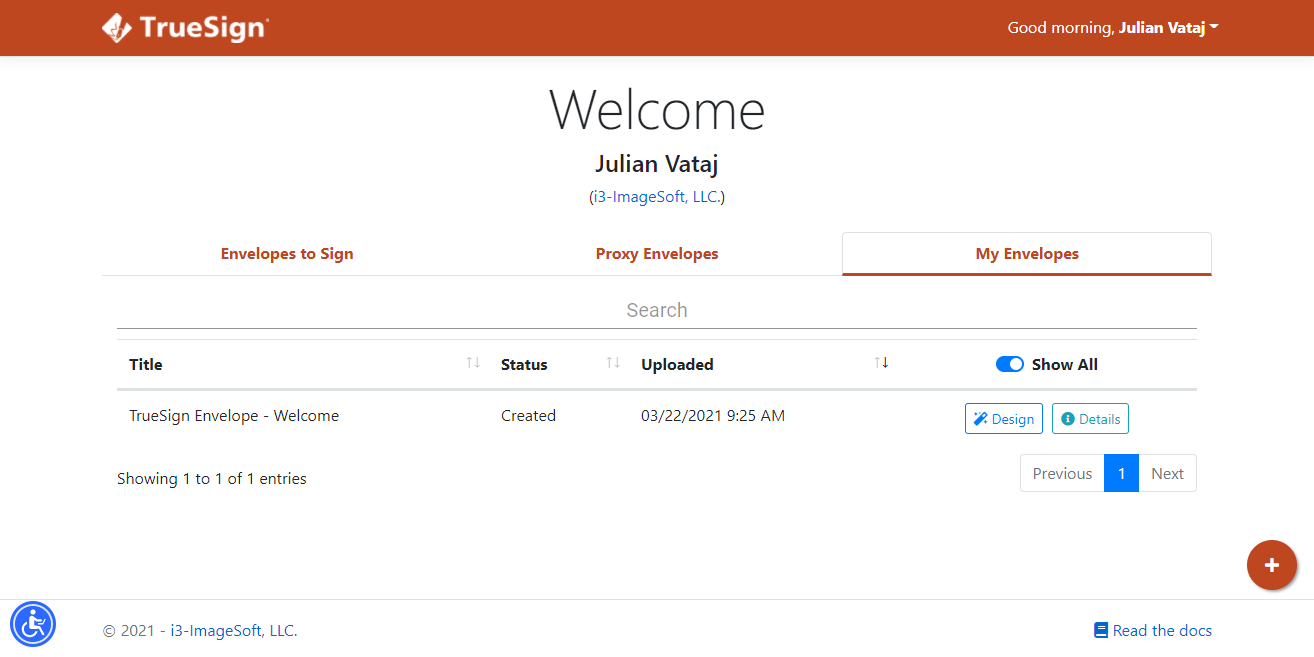The width and height of the screenshot is (1314, 657).
Task: Click the book icon next to Read the docs
Action: [1101, 630]
